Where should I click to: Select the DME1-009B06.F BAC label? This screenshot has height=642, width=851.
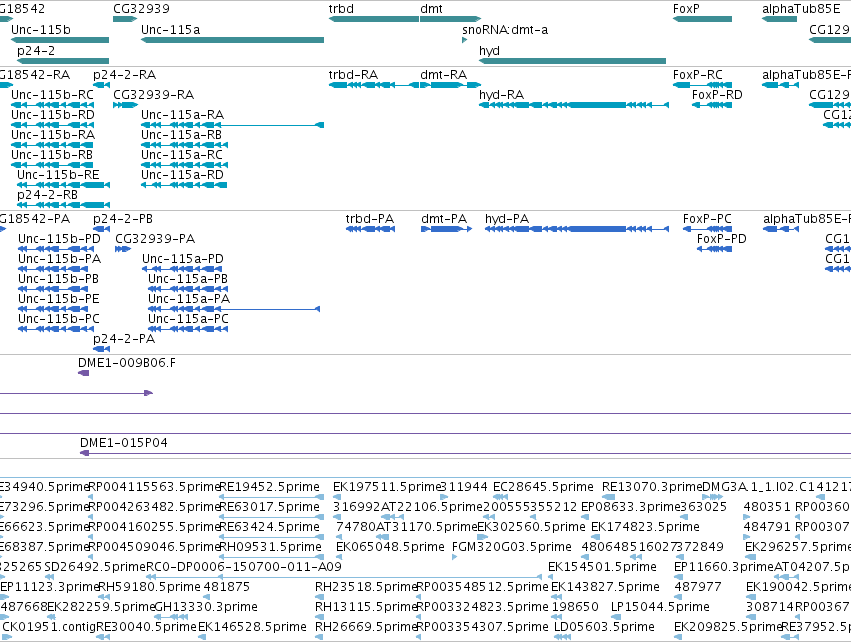pos(126,363)
